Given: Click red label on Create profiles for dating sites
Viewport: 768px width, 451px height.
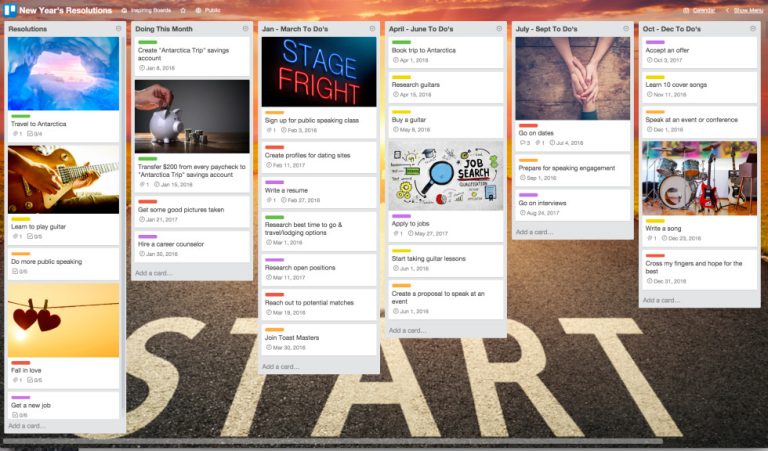Looking at the screenshot, I should point(274,147).
